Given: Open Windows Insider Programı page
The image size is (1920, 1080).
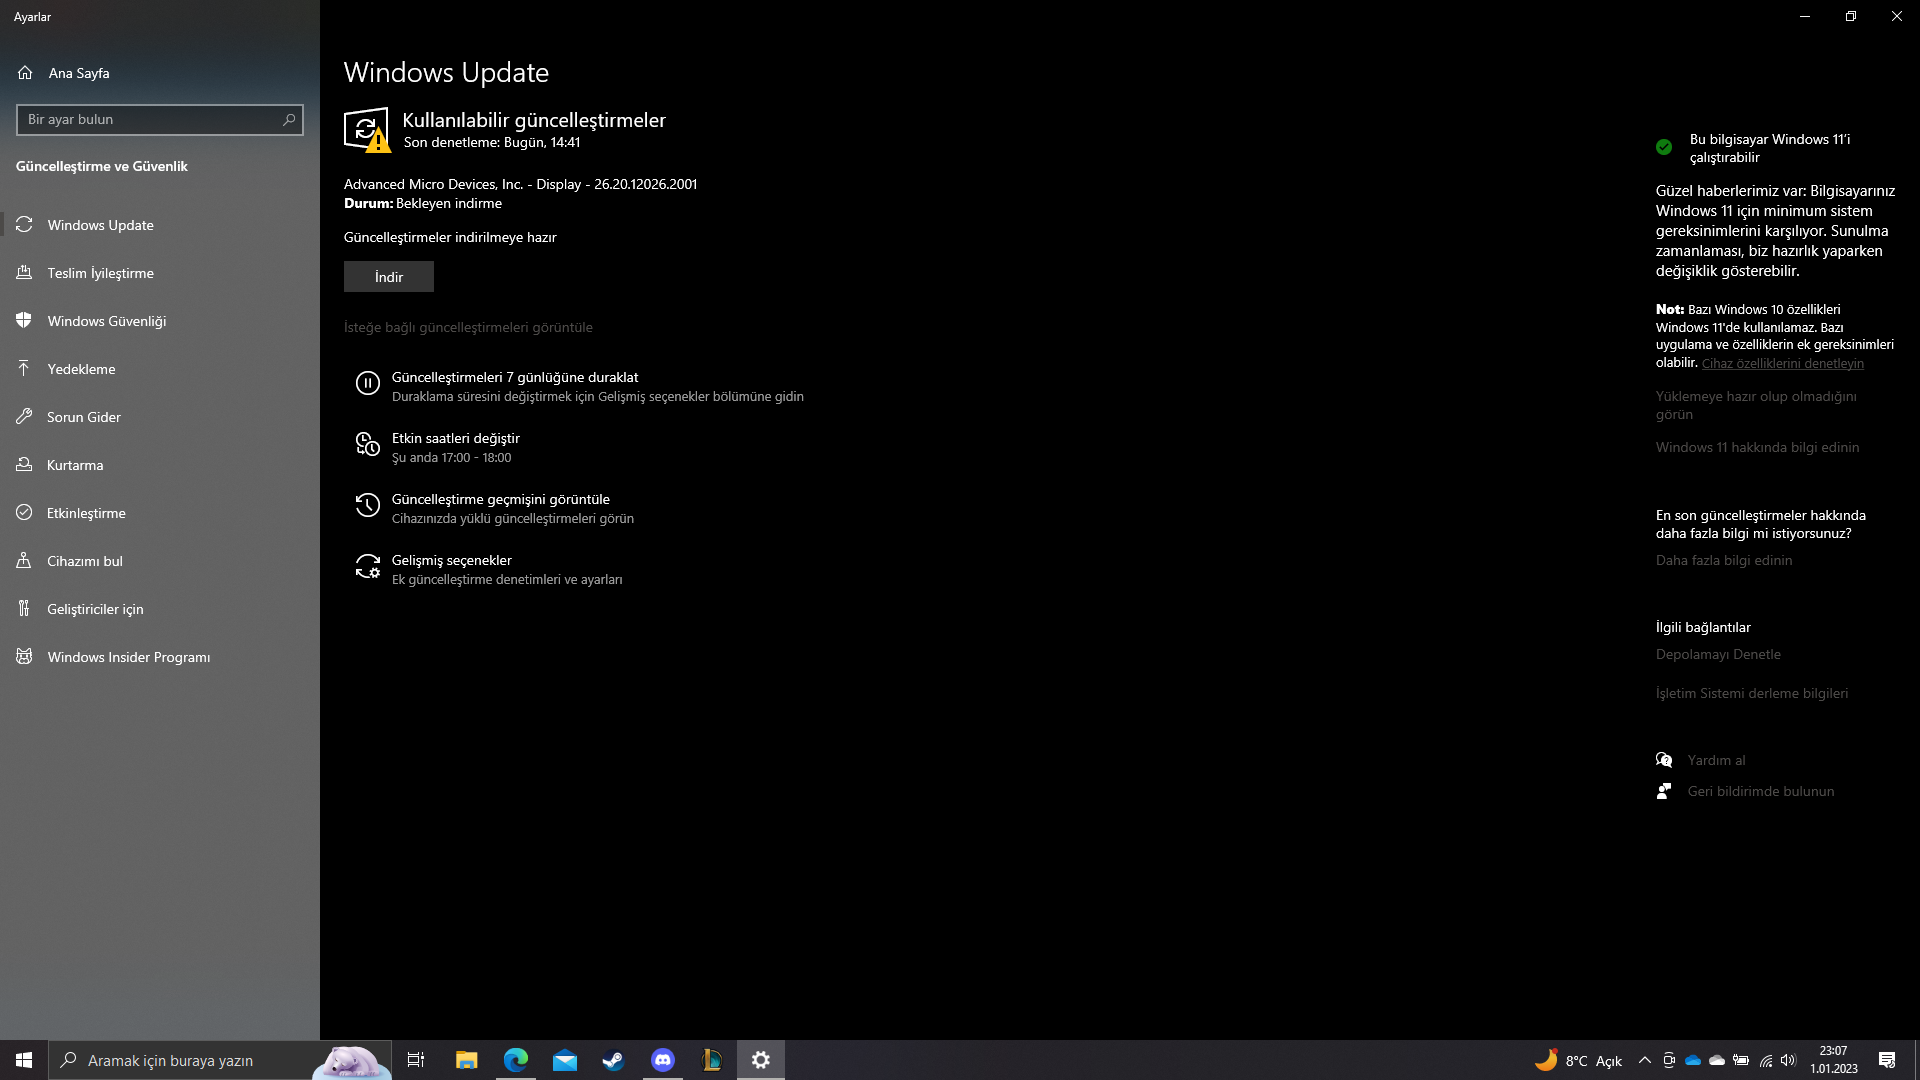Looking at the screenshot, I should tap(128, 657).
